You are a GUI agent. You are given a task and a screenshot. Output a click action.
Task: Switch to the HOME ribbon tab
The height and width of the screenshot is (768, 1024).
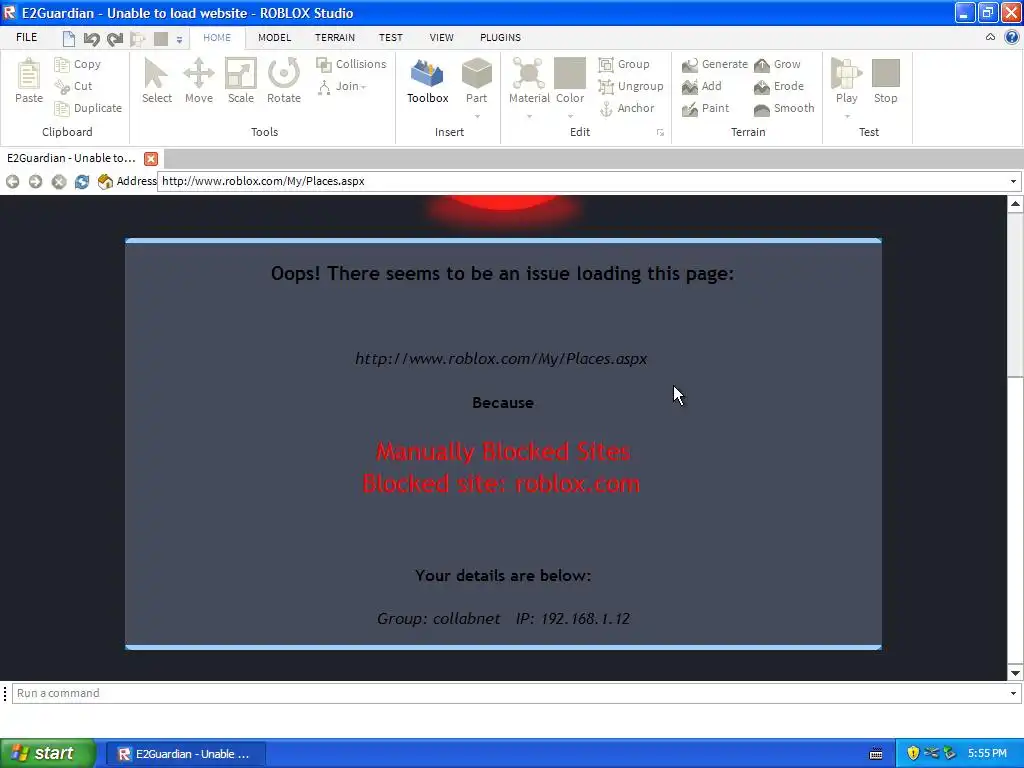click(217, 37)
